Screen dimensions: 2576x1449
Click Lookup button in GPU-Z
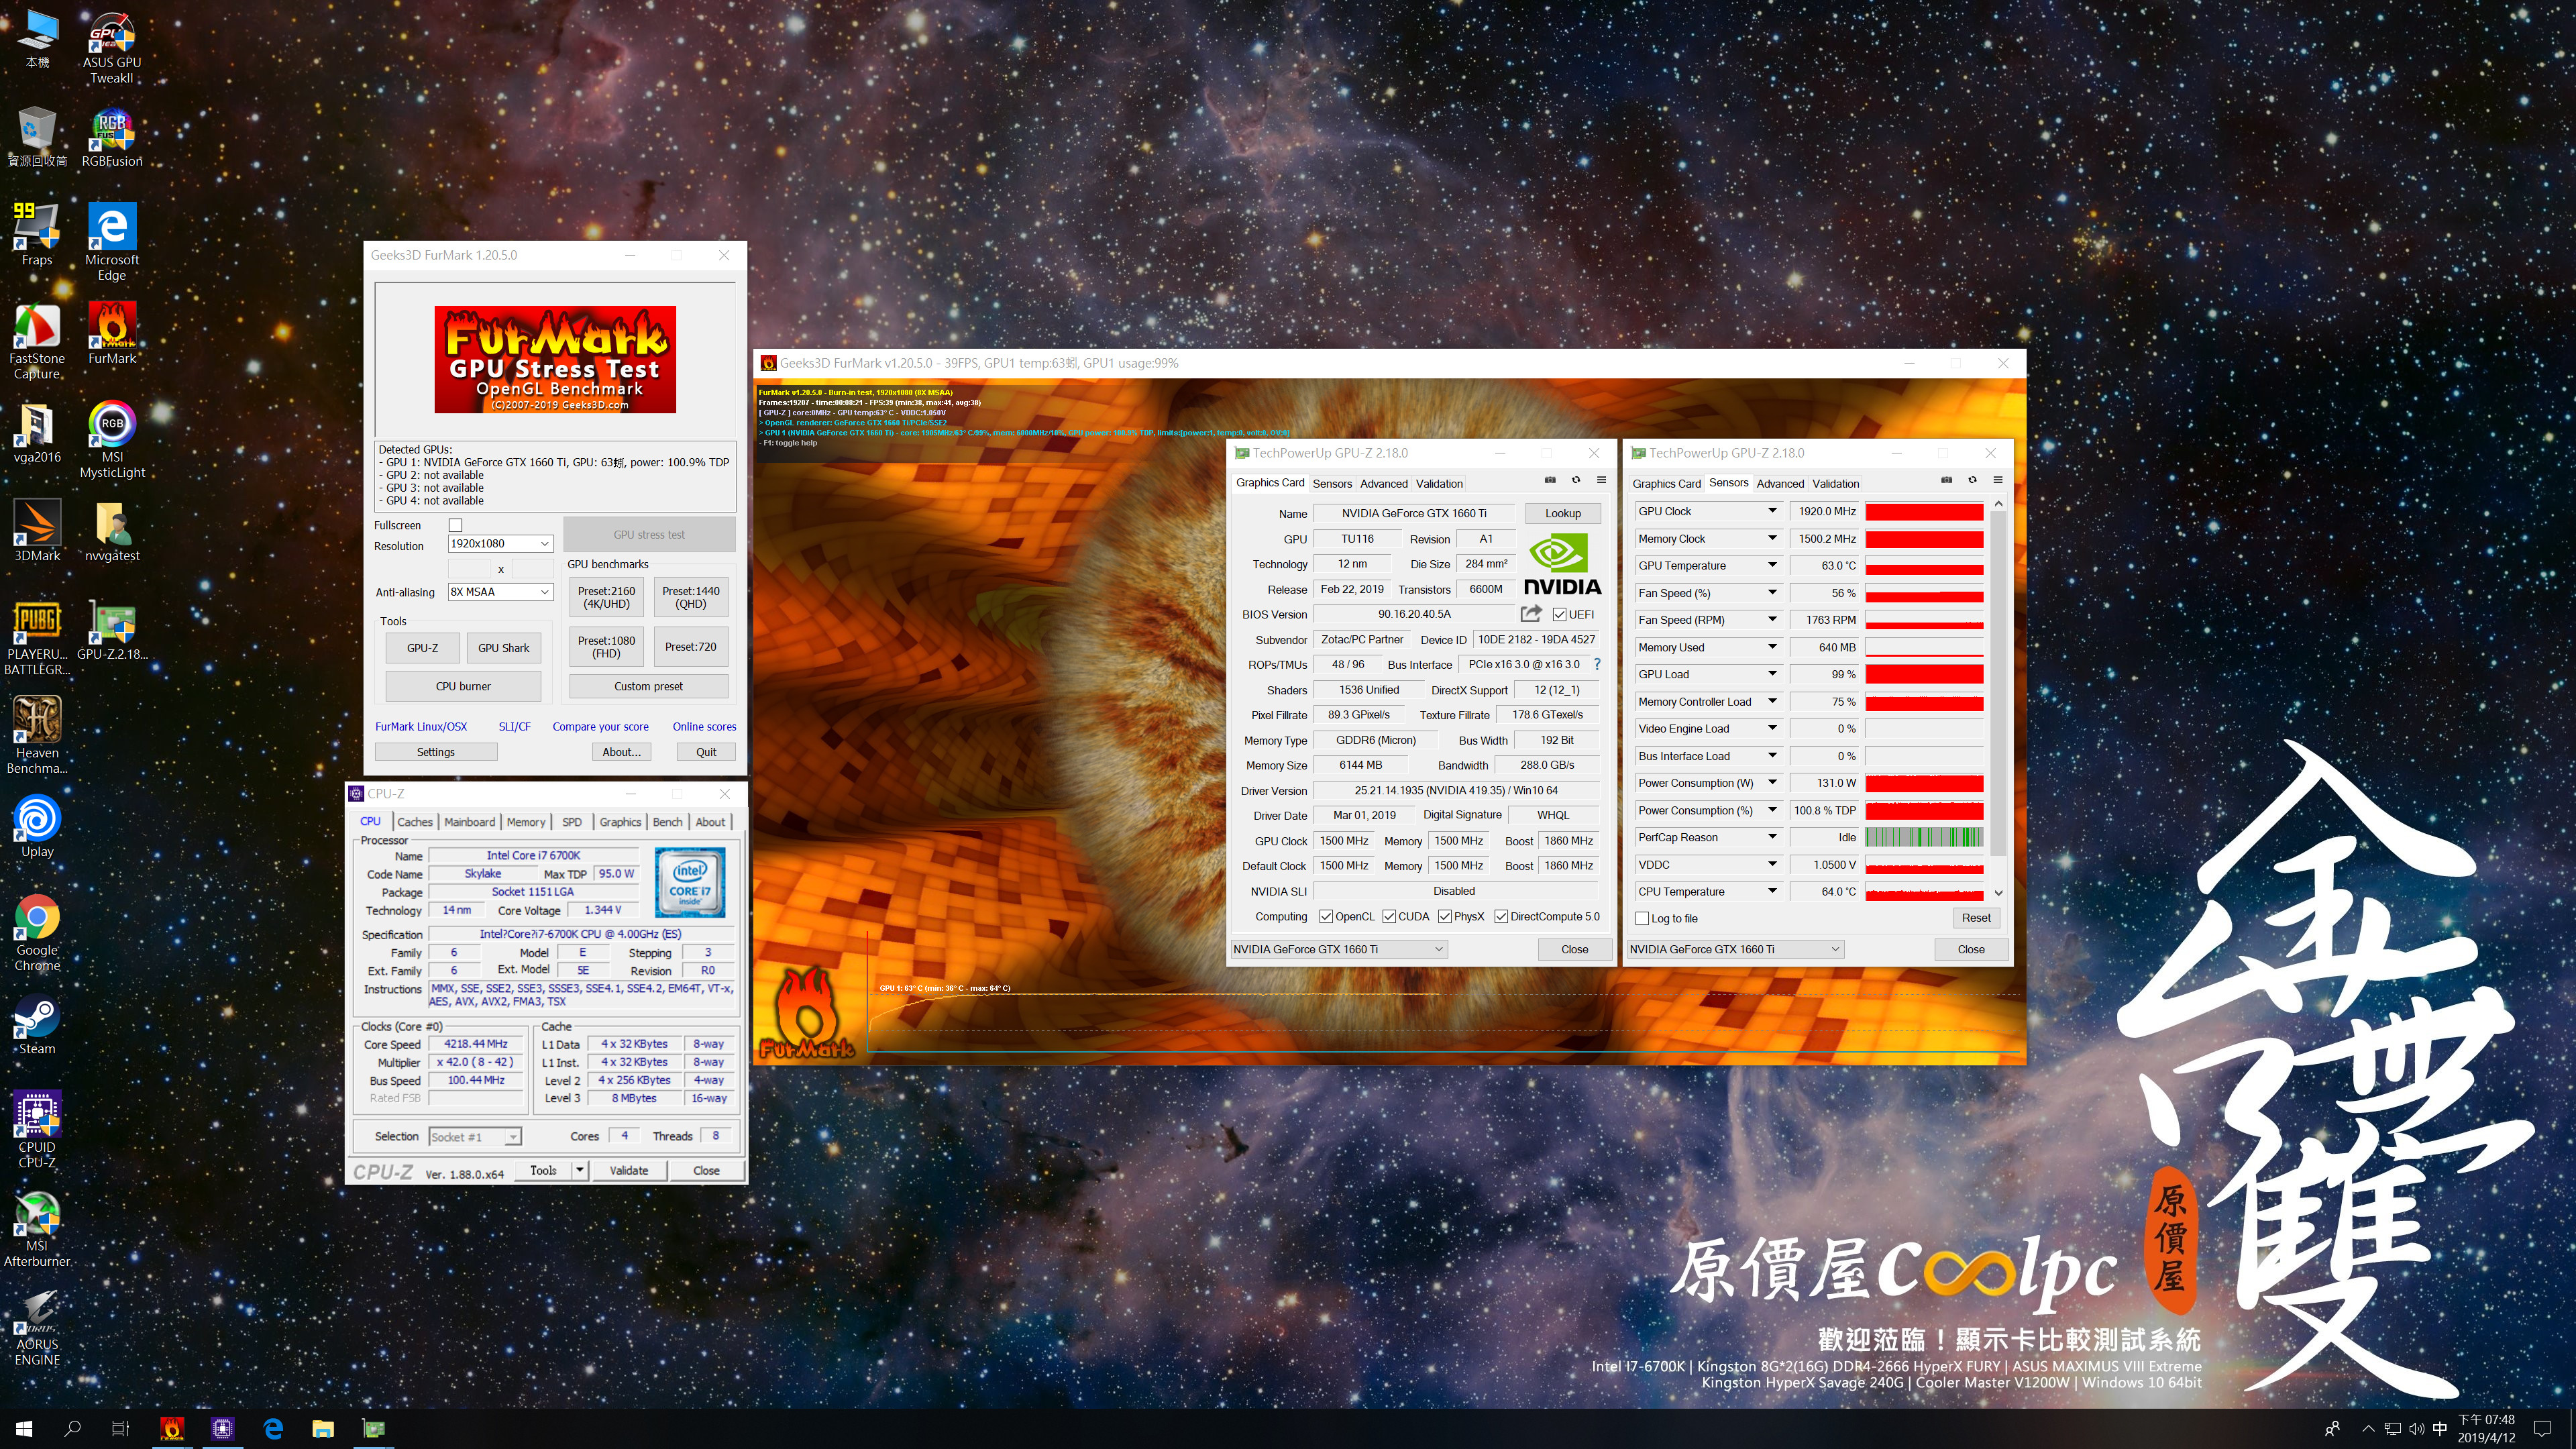[1563, 513]
